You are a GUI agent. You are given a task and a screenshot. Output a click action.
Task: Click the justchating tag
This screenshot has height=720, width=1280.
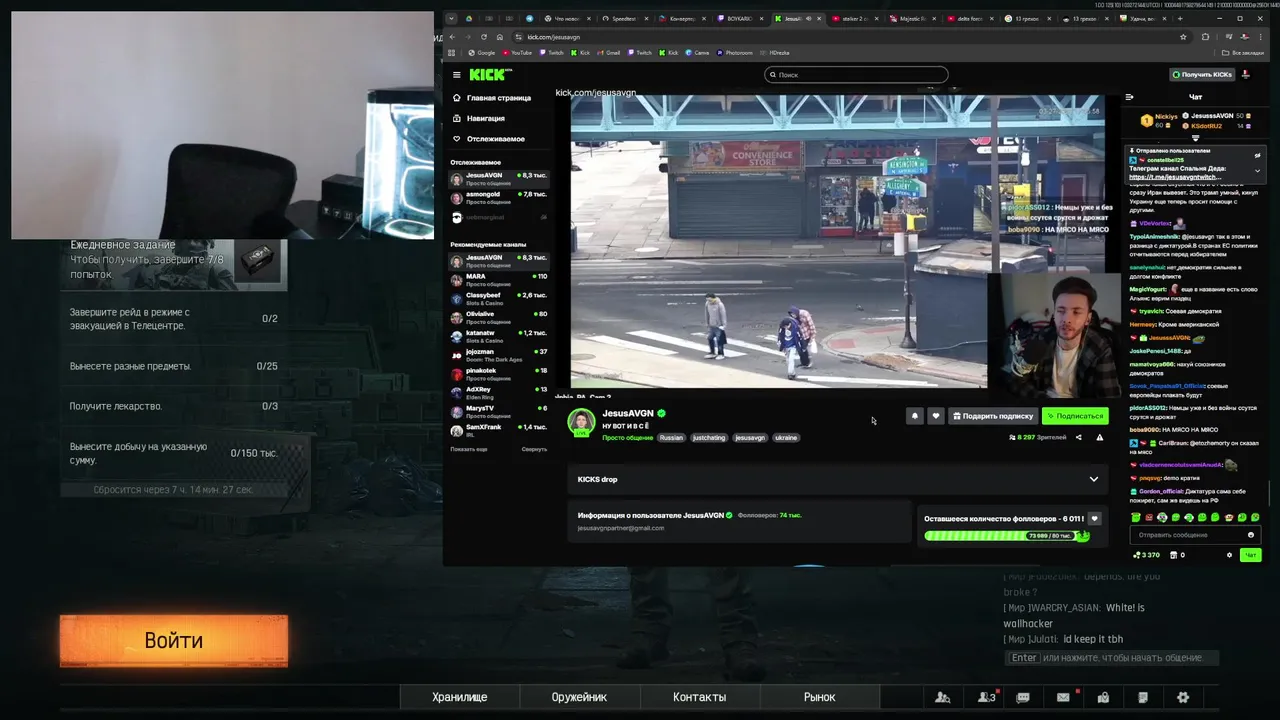pos(709,437)
